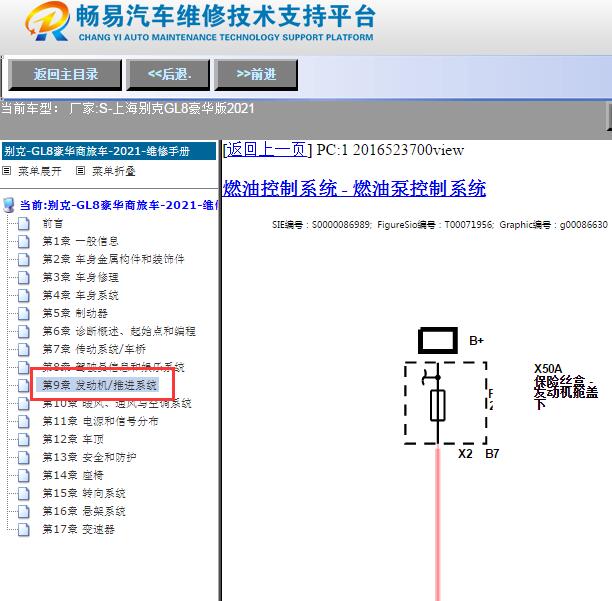Click the page icon beside 第4章 车身系统
612x601 pixels.
(24, 295)
